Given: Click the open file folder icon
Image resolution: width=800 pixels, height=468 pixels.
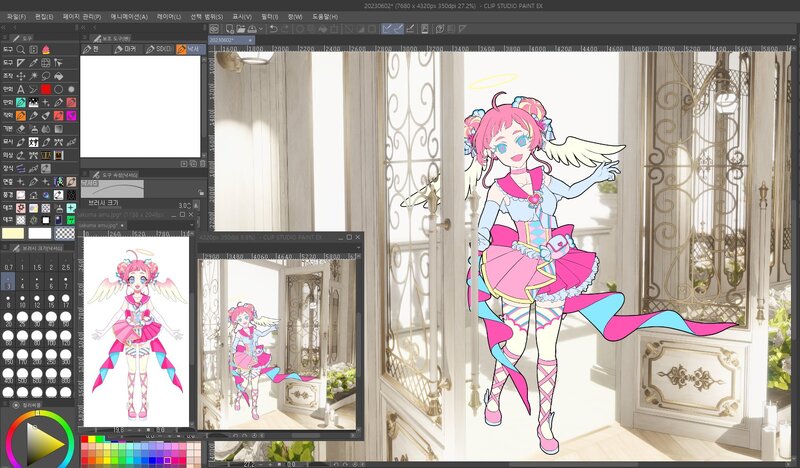Looking at the screenshot, I should tap(240, 29).
